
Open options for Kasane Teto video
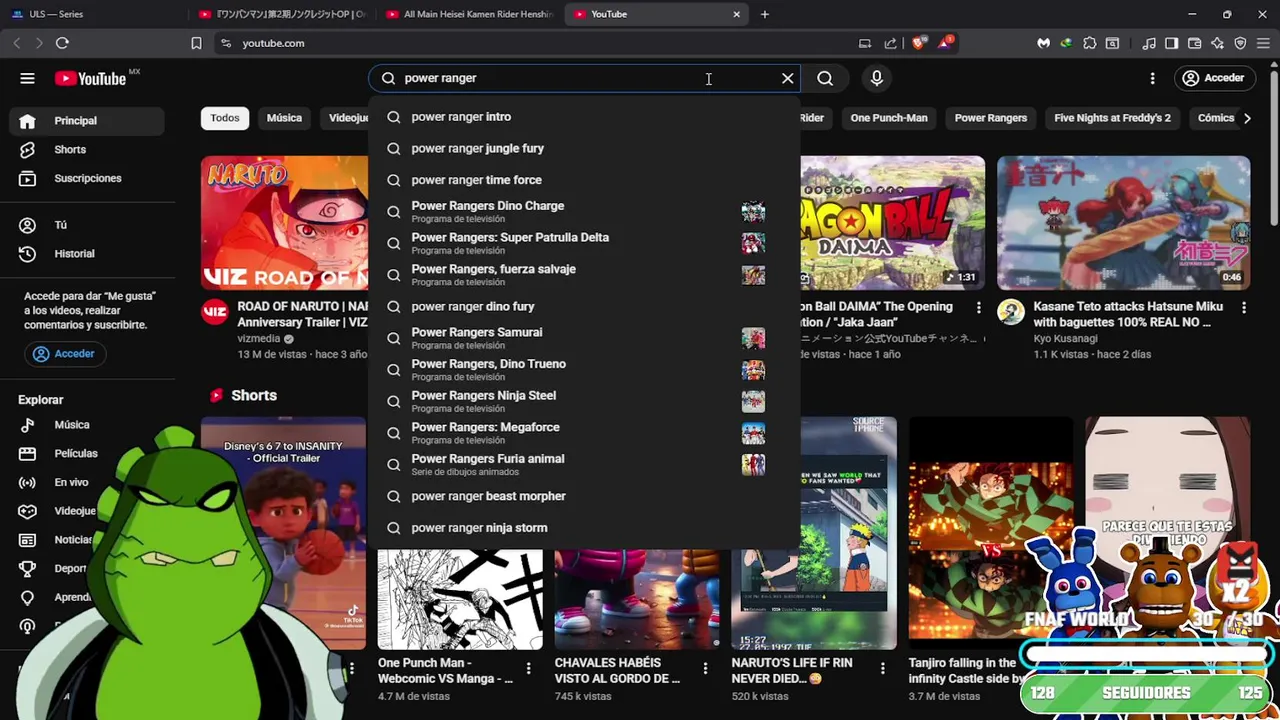(x=1244, y=308)
